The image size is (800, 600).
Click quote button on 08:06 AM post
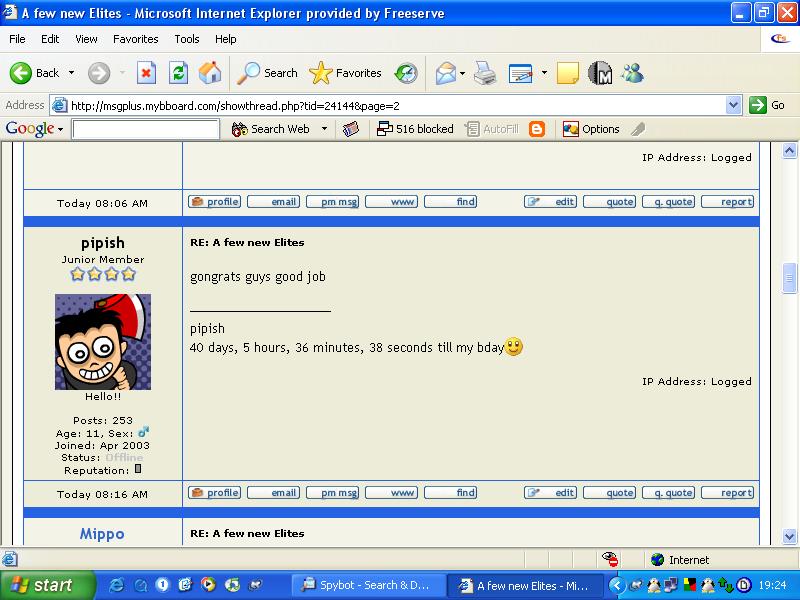click(610, 202)
